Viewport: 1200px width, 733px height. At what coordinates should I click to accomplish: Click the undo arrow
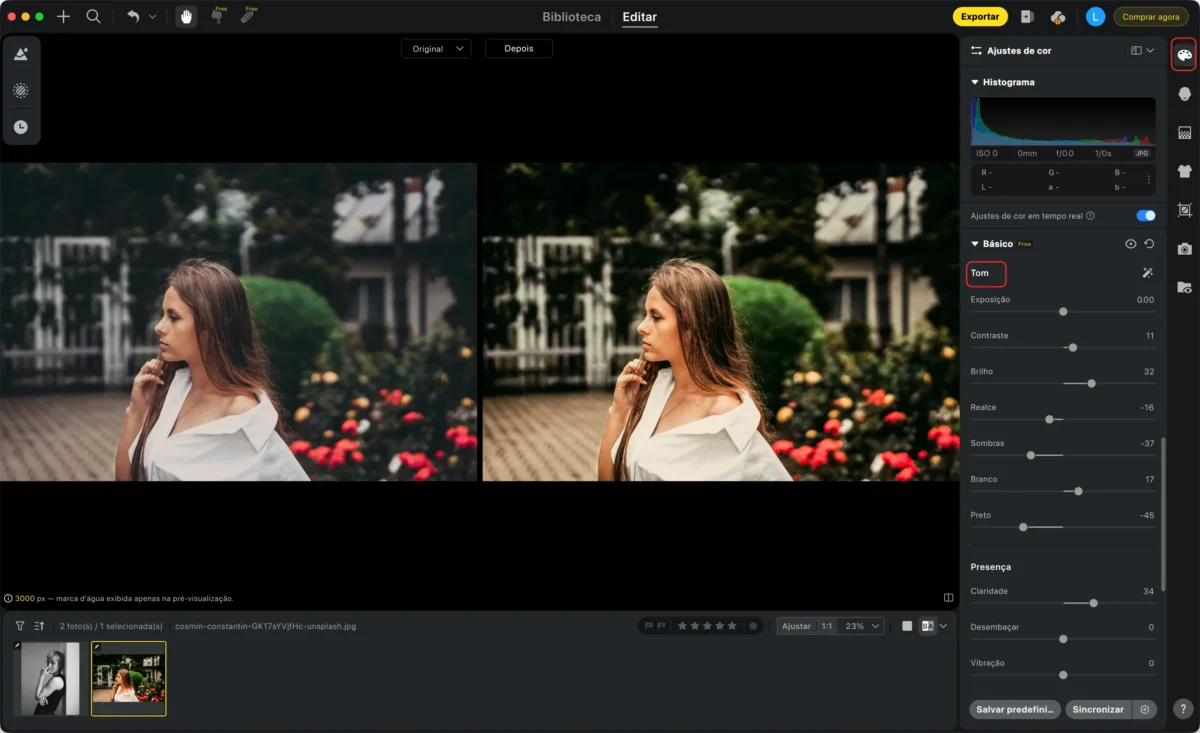tap(133, 17)
